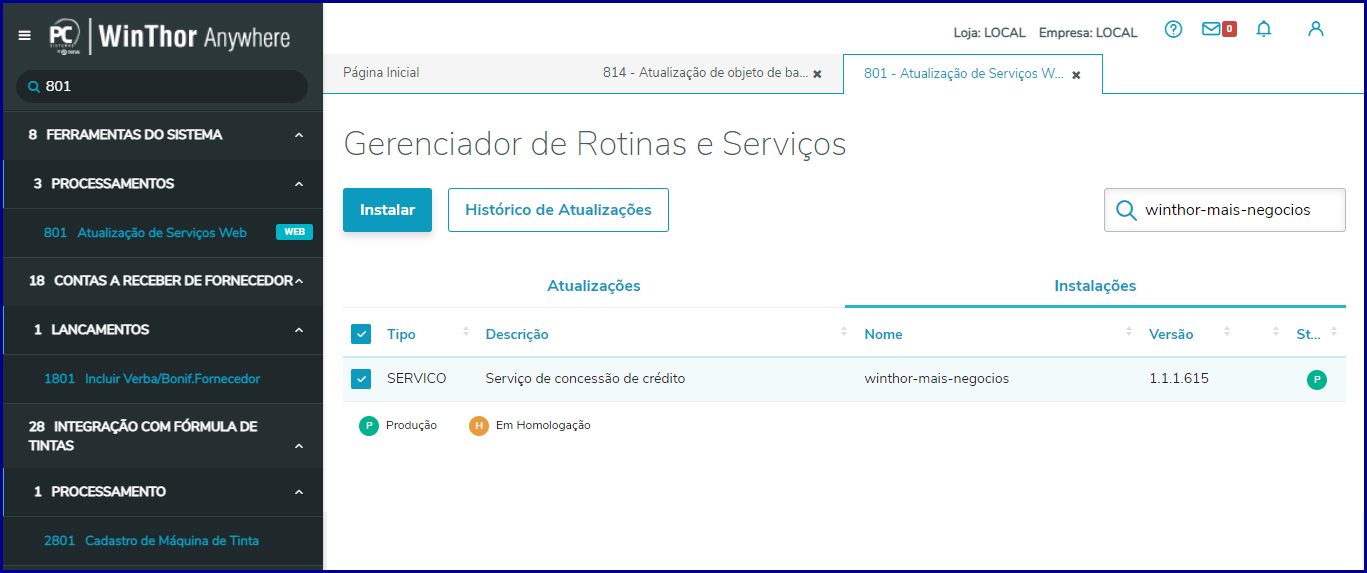Click the SERVICO type cell
The image size is (1367, 573).
click(x=417, y=379)
